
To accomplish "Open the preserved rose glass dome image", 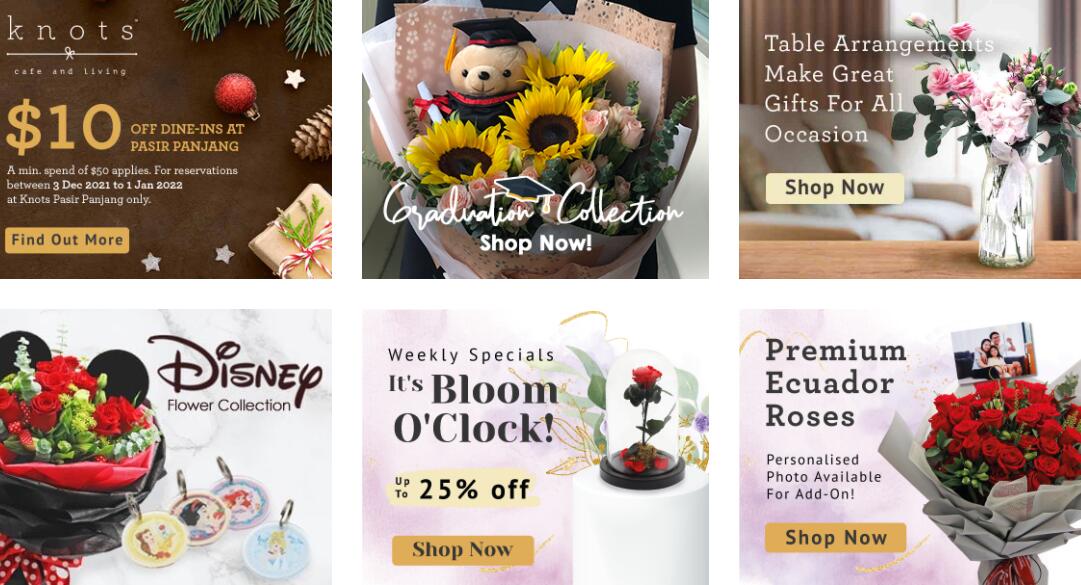I will [x=643, y=420].
